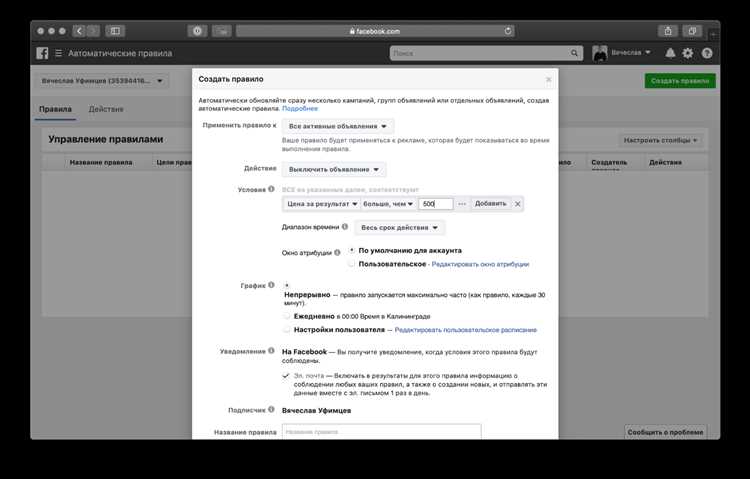The height and width of the screenshot is (479, 750).
Task: Click the info icon next to Условия
Action: (x=271, y=189)
